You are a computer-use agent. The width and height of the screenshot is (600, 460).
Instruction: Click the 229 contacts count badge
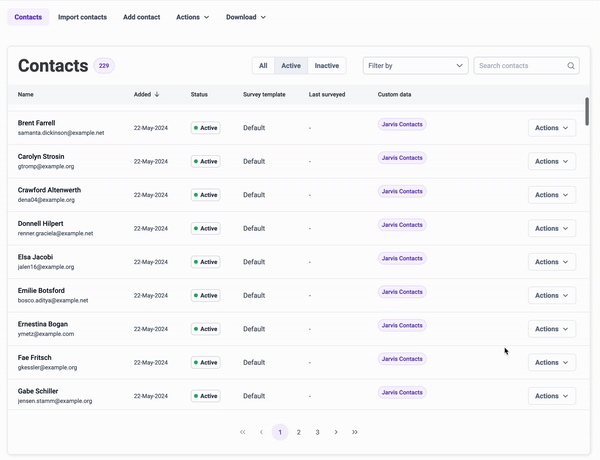104,66
